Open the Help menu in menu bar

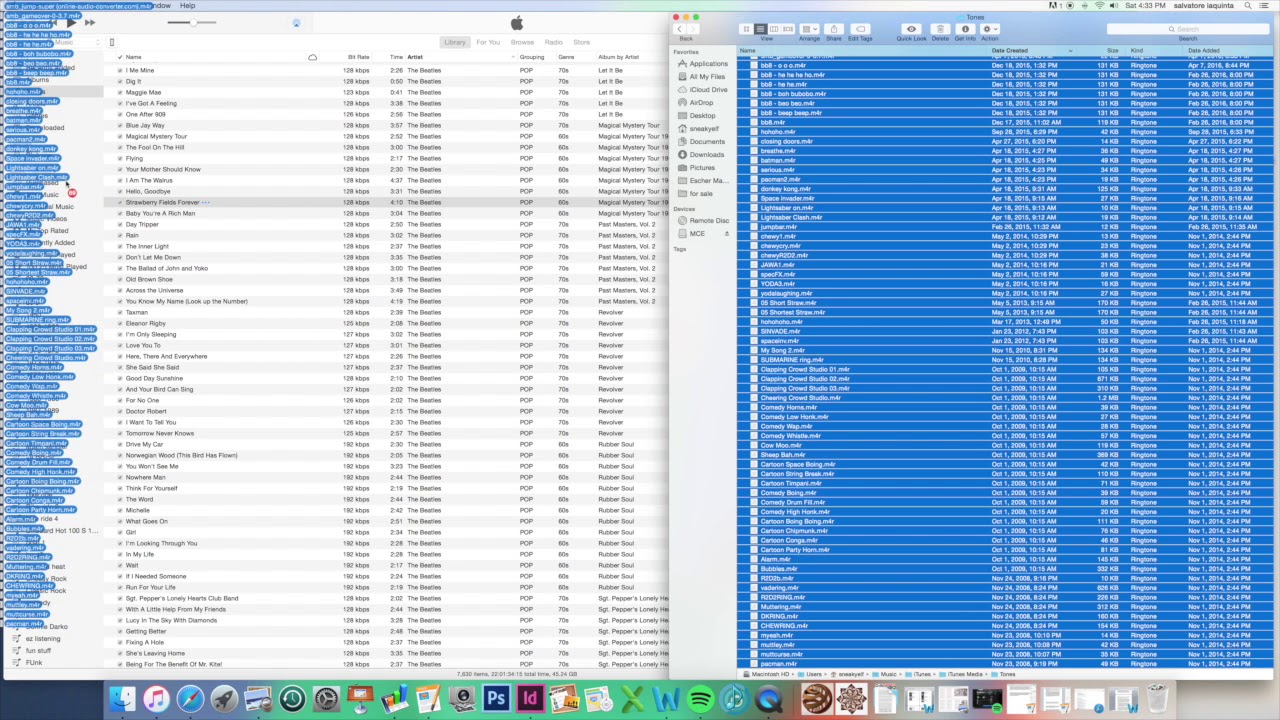187,6
